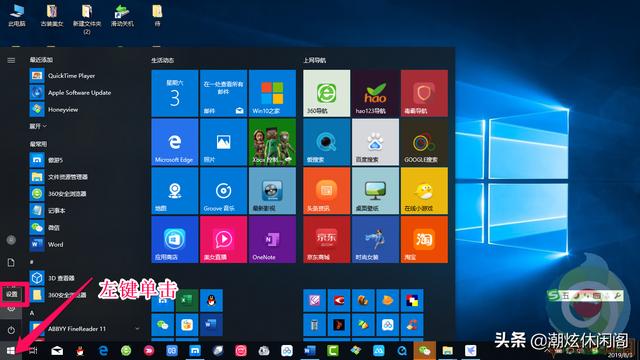Click the 最常用 list header

[x=38, y=144]
